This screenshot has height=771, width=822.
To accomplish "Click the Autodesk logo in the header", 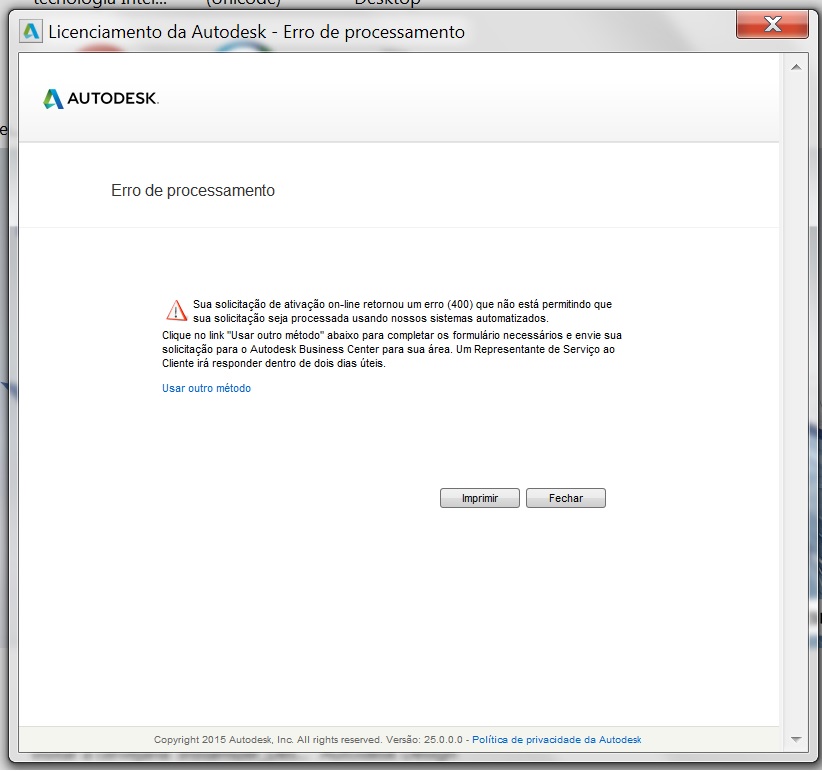I will (101, 99).
